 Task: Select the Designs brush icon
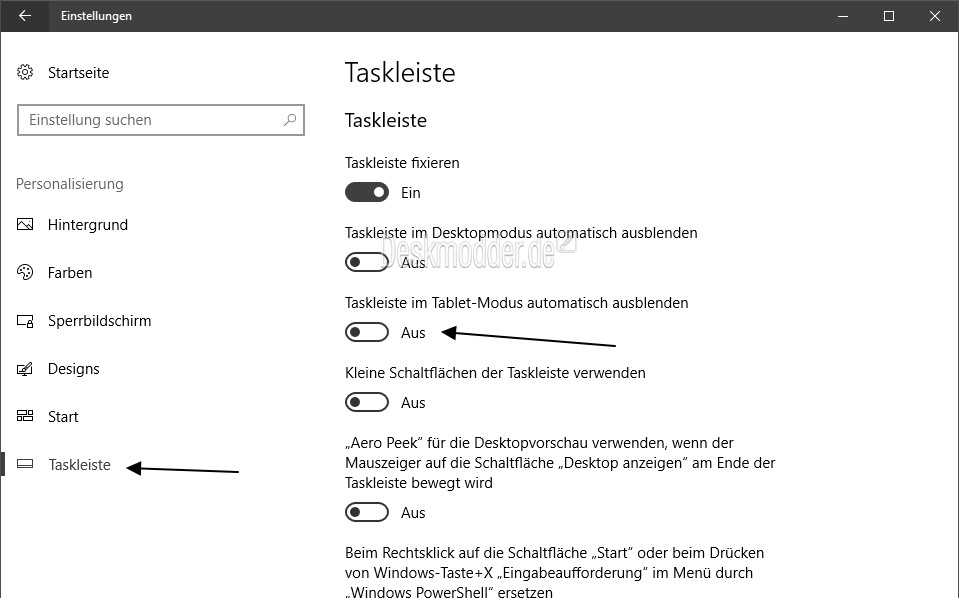pyautogui.click(x=25, y=369)
